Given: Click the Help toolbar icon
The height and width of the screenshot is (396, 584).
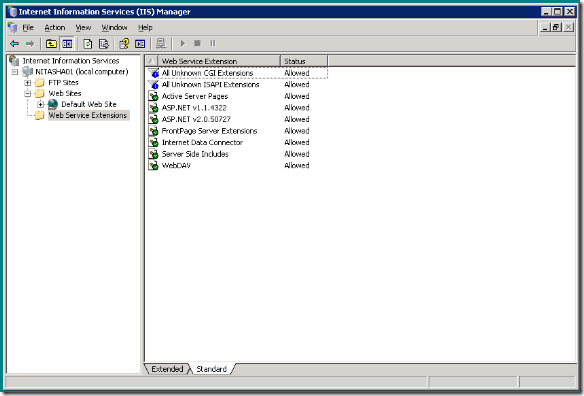Looking at the screenshot, I should pos(124,44).
